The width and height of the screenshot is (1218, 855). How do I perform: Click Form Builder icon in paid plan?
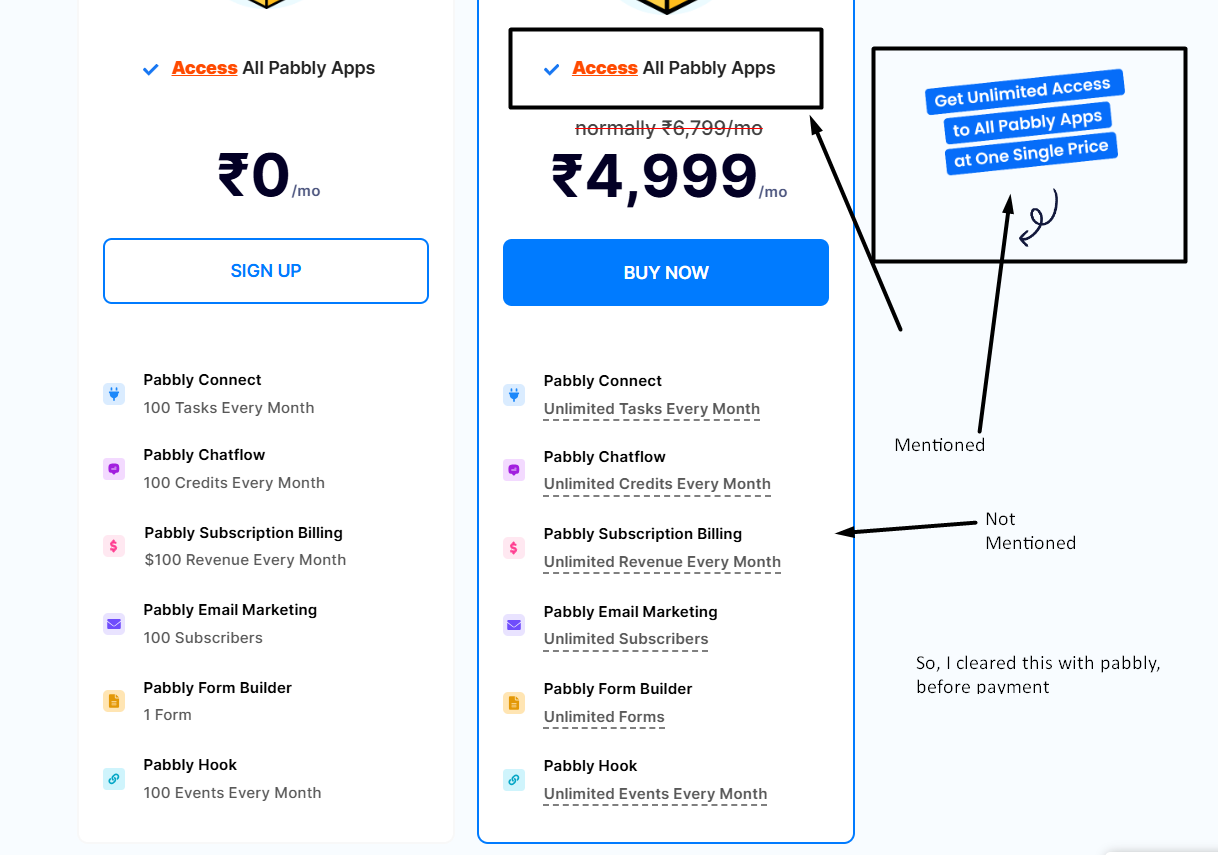pos(514,703)
